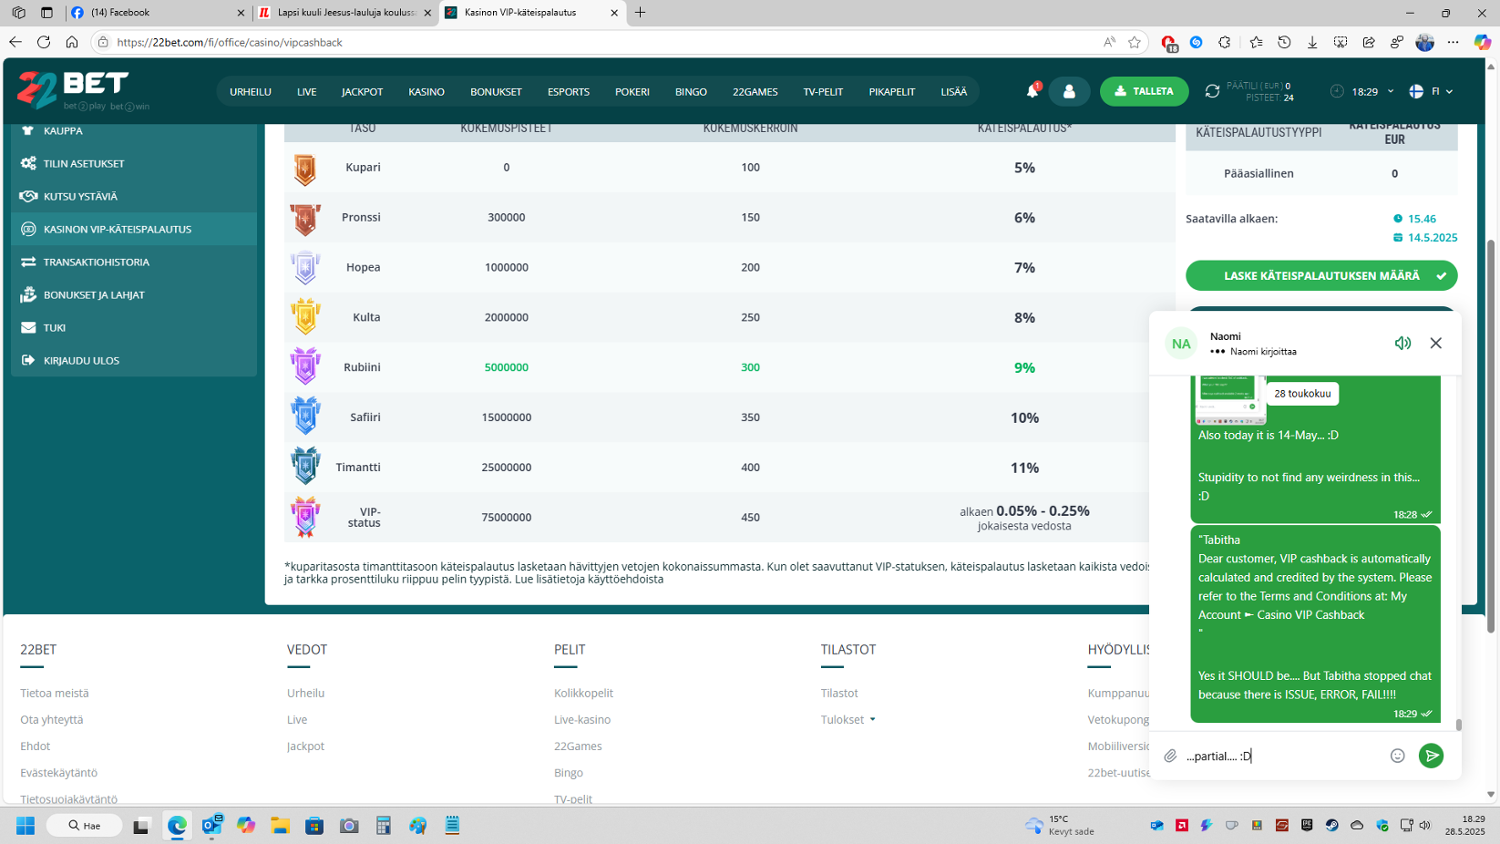Screen dimensions: 1500x844
Task: Send the chat message
Action: (x=1431, y=756)
